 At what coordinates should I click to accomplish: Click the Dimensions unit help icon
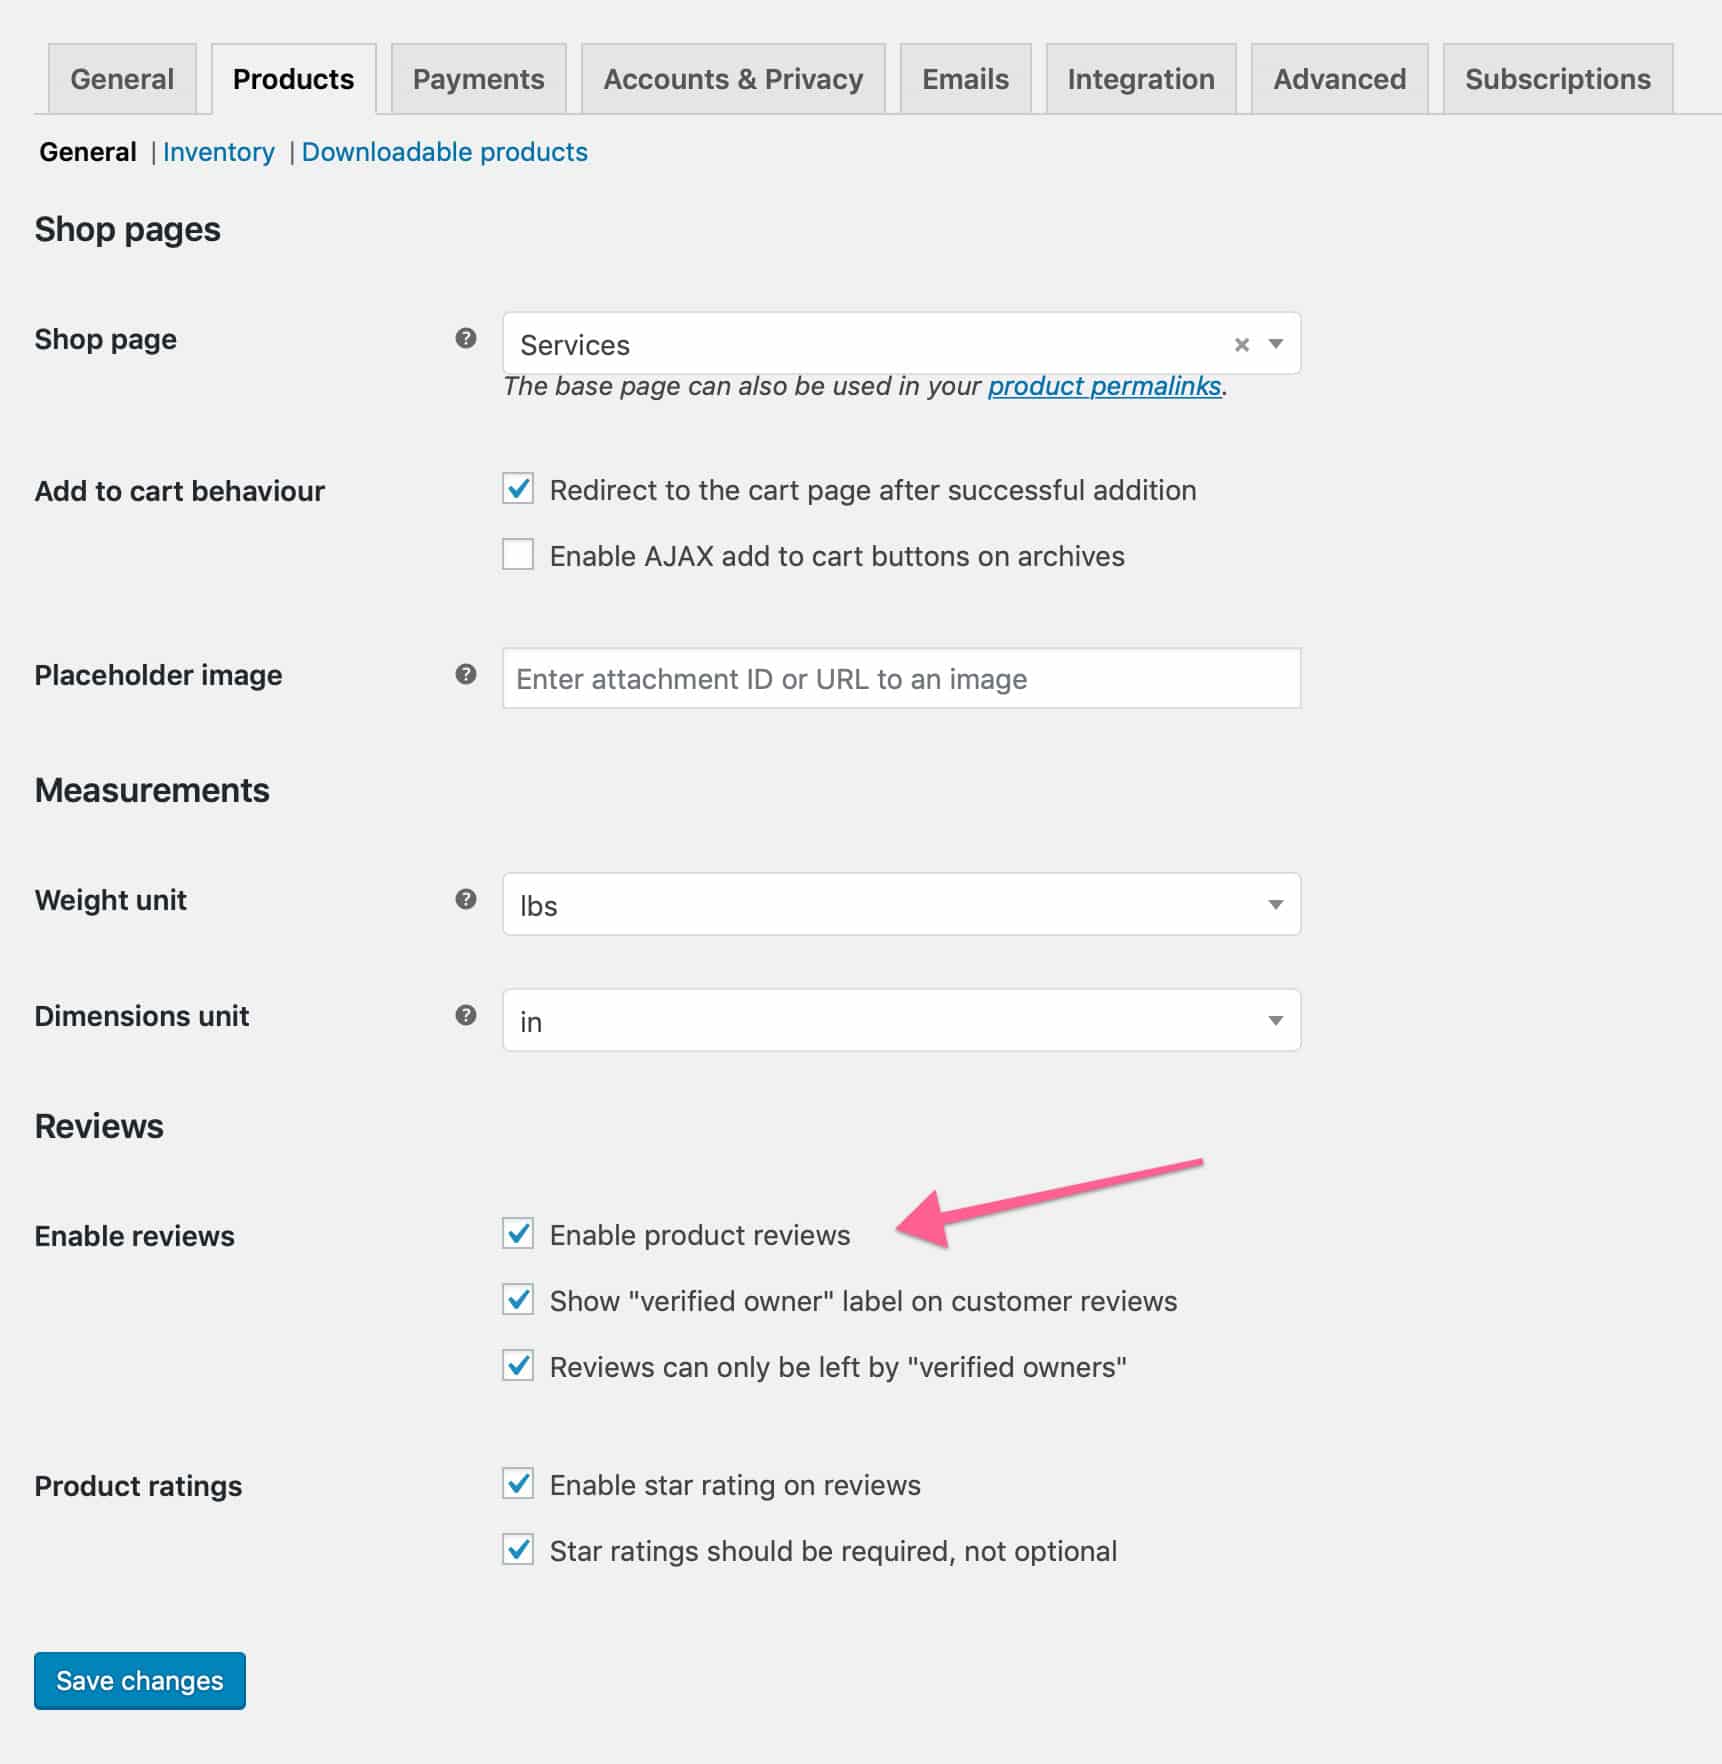tap(465, 1015)
